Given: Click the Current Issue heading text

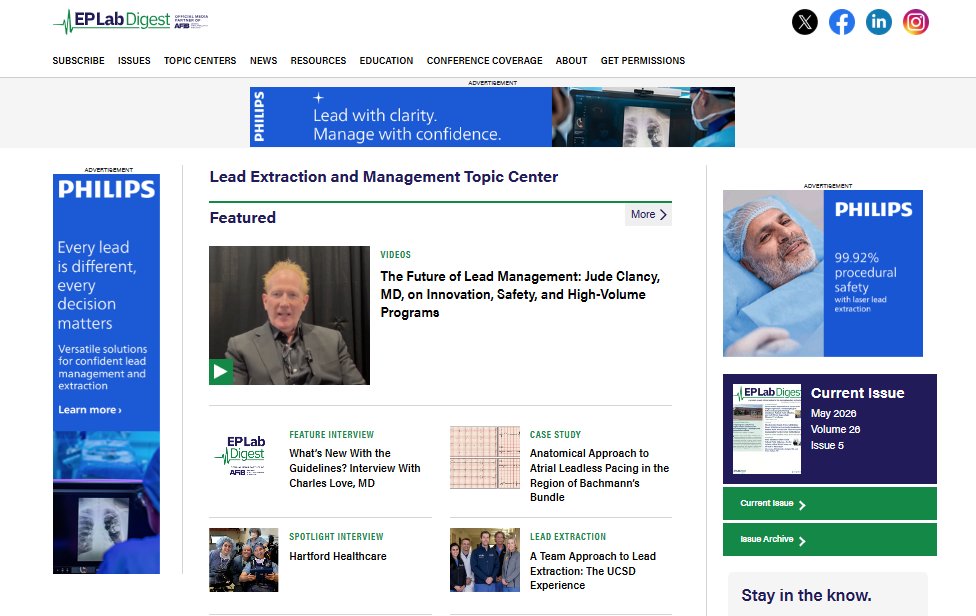Looking at the screenshot, I should pos(857,393).
